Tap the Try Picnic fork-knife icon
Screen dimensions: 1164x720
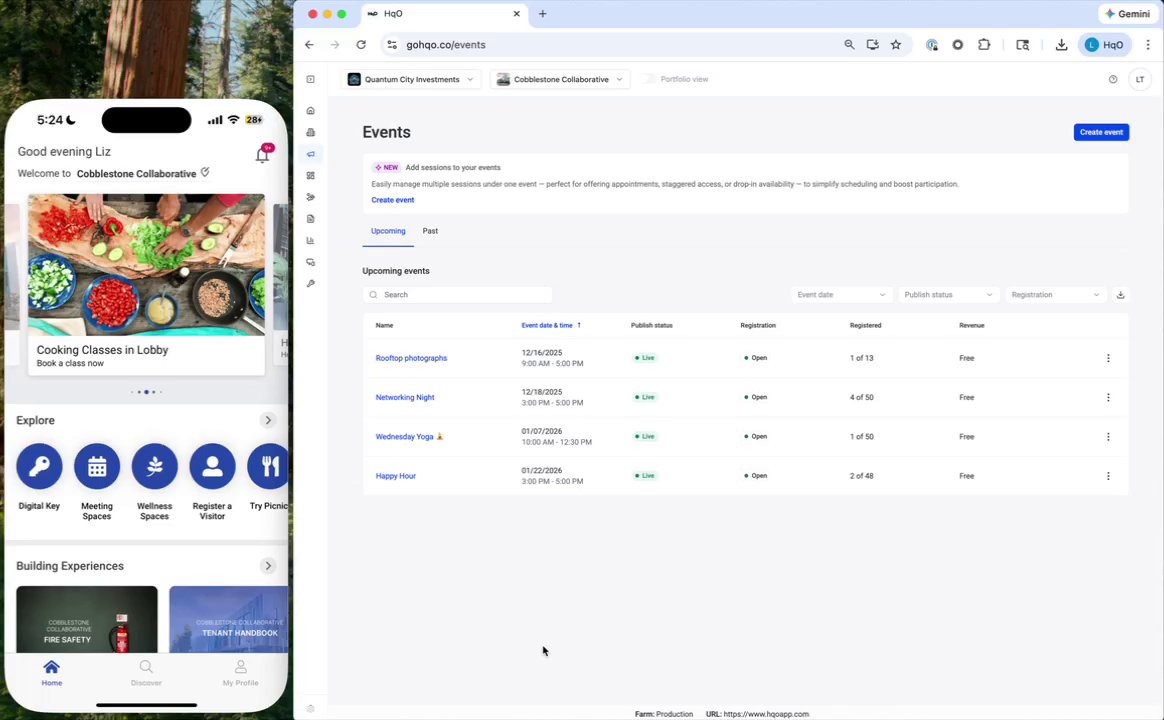[x=268, y=466]
